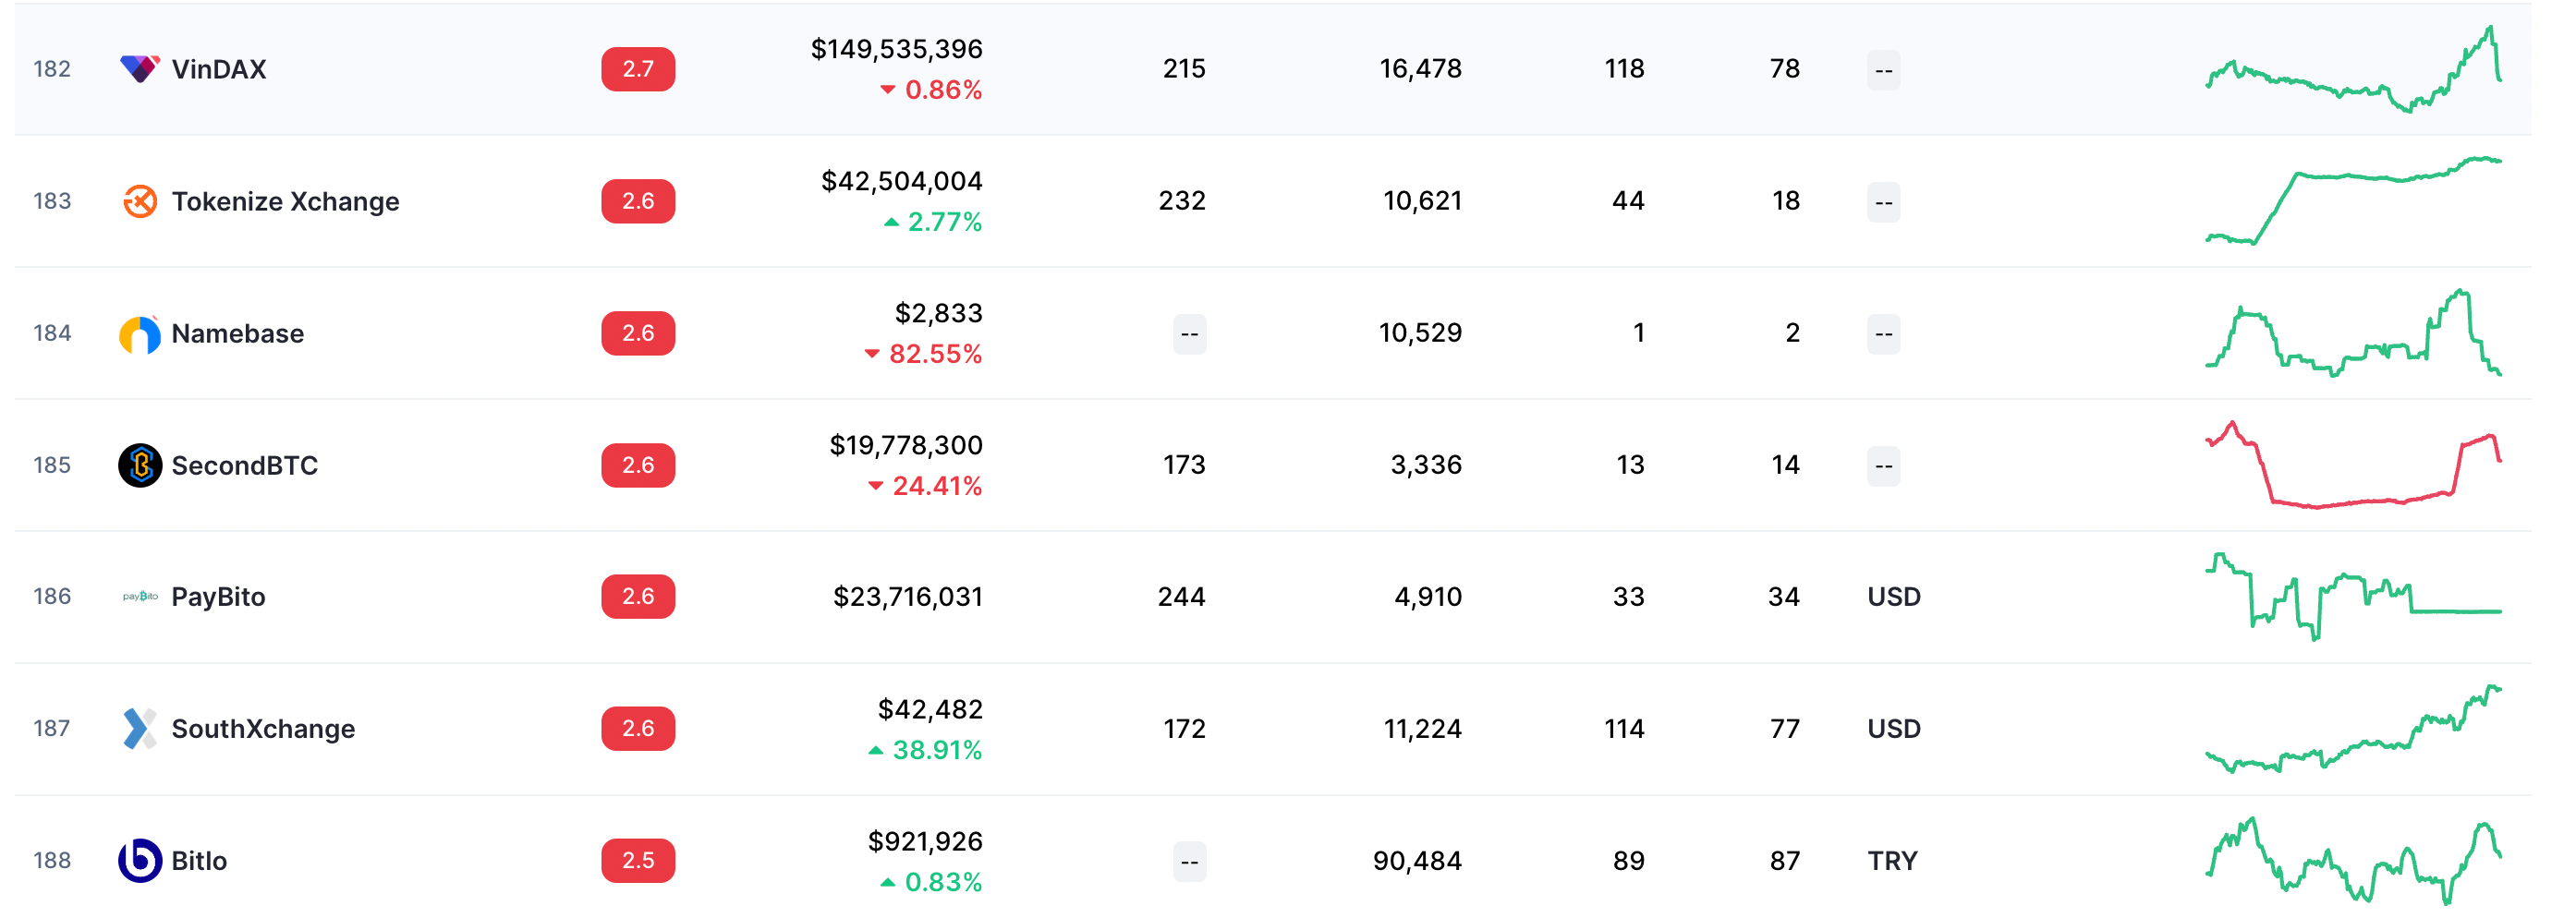Screen dimensions: 2576x918
Task: View SecondBTC red volume sparkline chart
Action: click(x=2354, y=465)
